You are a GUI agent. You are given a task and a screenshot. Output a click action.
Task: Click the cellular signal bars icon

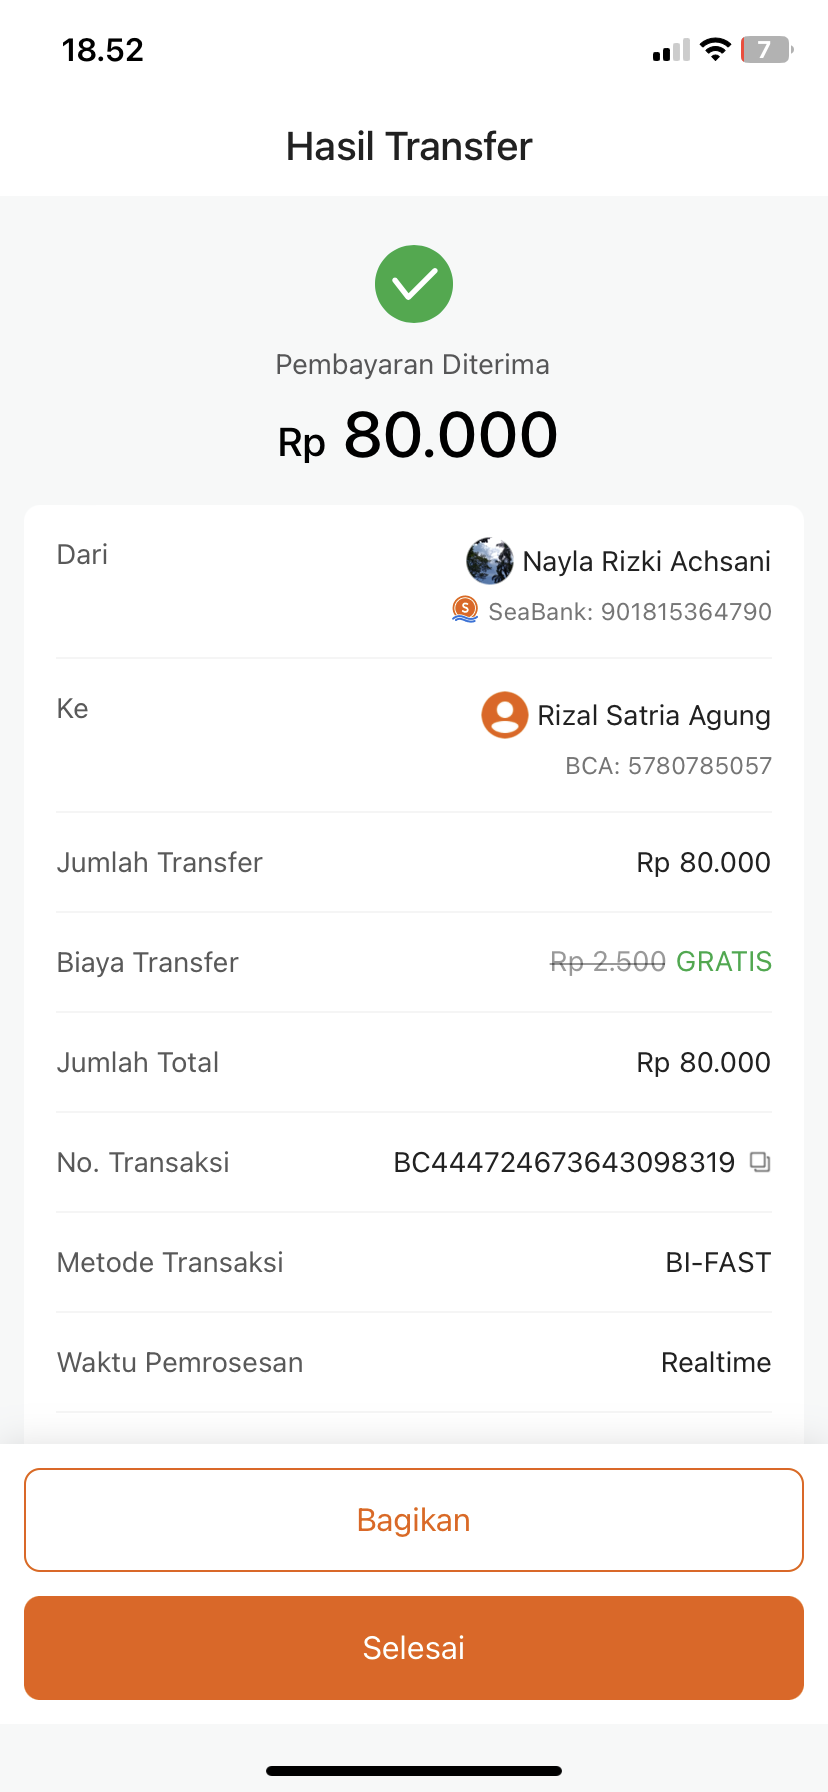671,50
